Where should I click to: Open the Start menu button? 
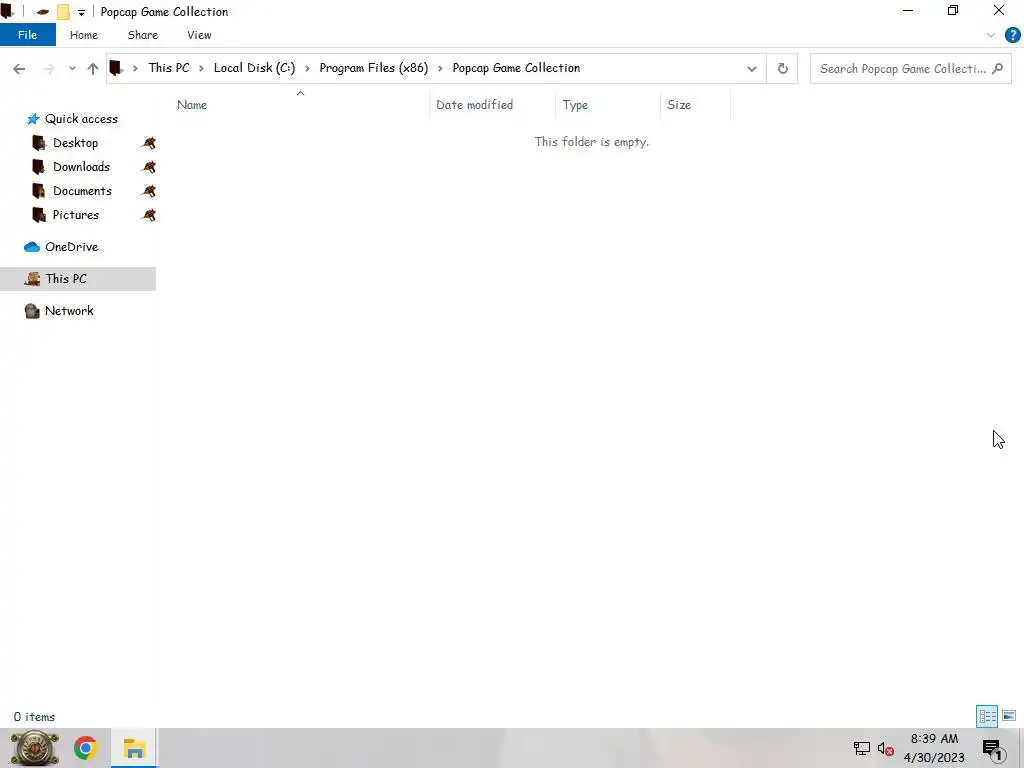pyautogui.click(x=35, y=748)
